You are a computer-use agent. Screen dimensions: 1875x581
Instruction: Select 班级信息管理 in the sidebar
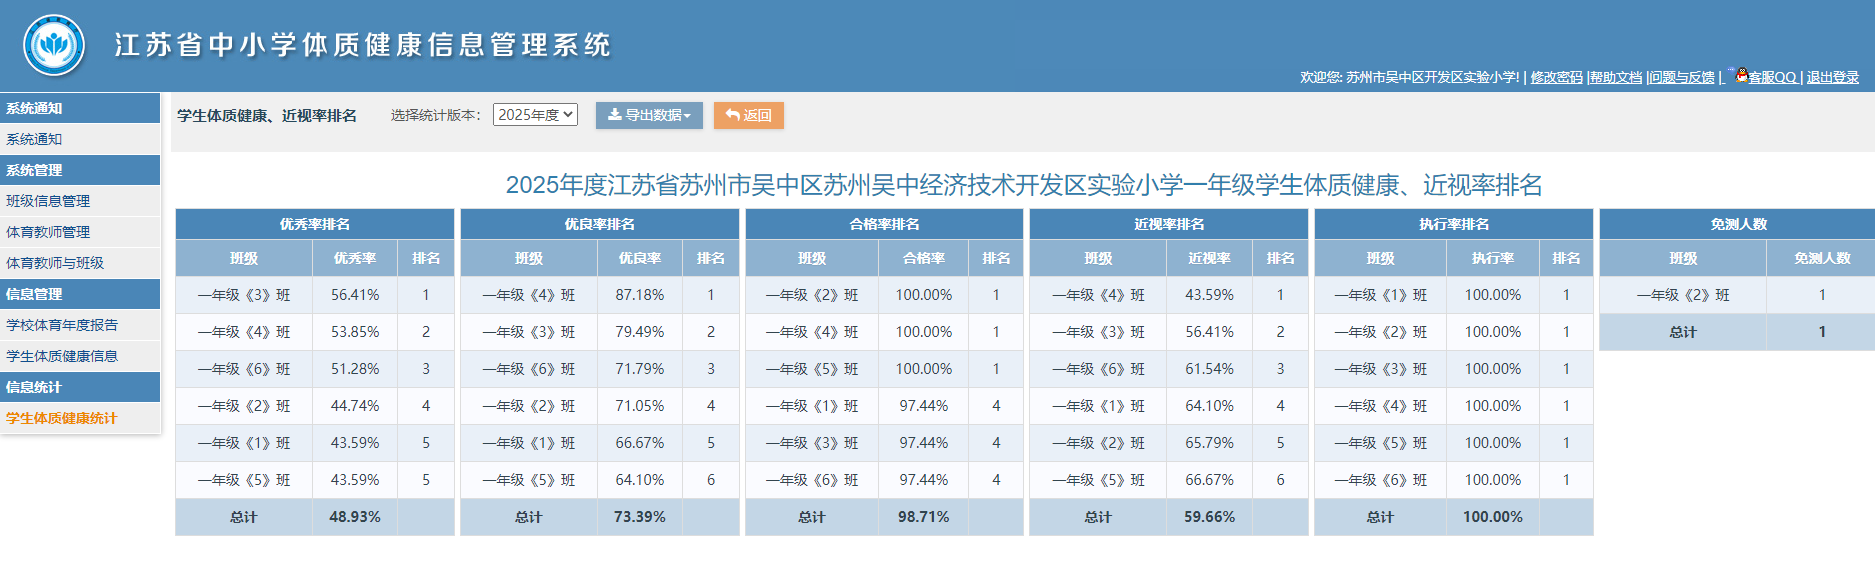(x=48, y=201)
